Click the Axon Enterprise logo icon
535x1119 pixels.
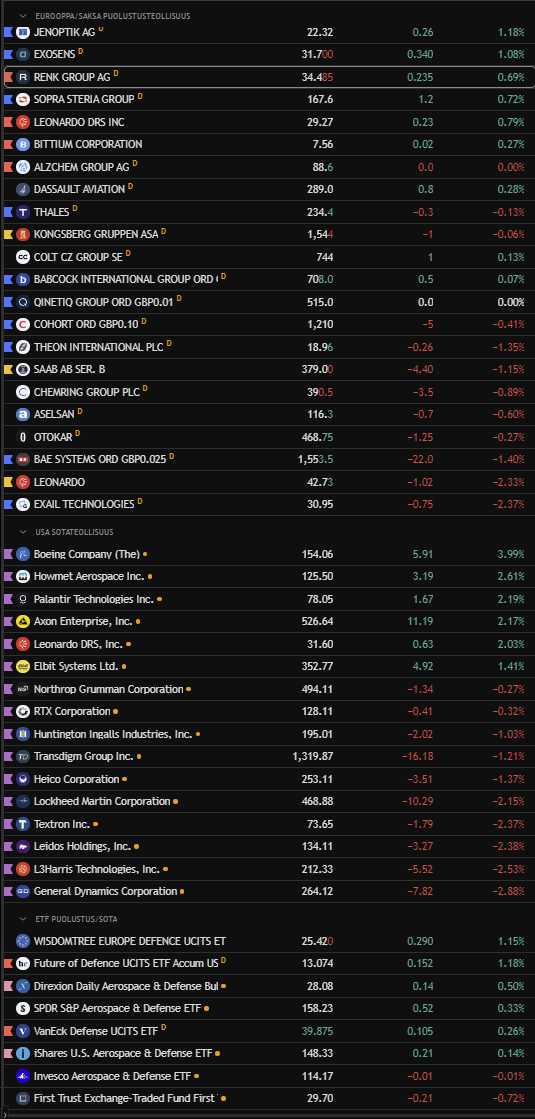[23, 622]
